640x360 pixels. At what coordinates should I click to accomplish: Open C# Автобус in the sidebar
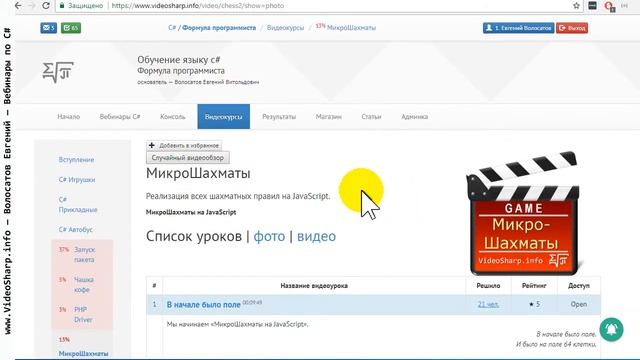(x=76, y=229)
